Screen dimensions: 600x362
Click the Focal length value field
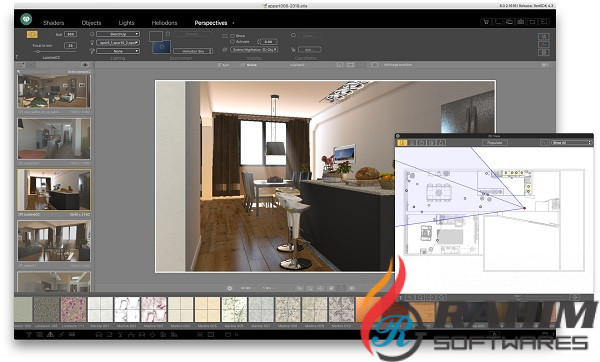point(70,45)
